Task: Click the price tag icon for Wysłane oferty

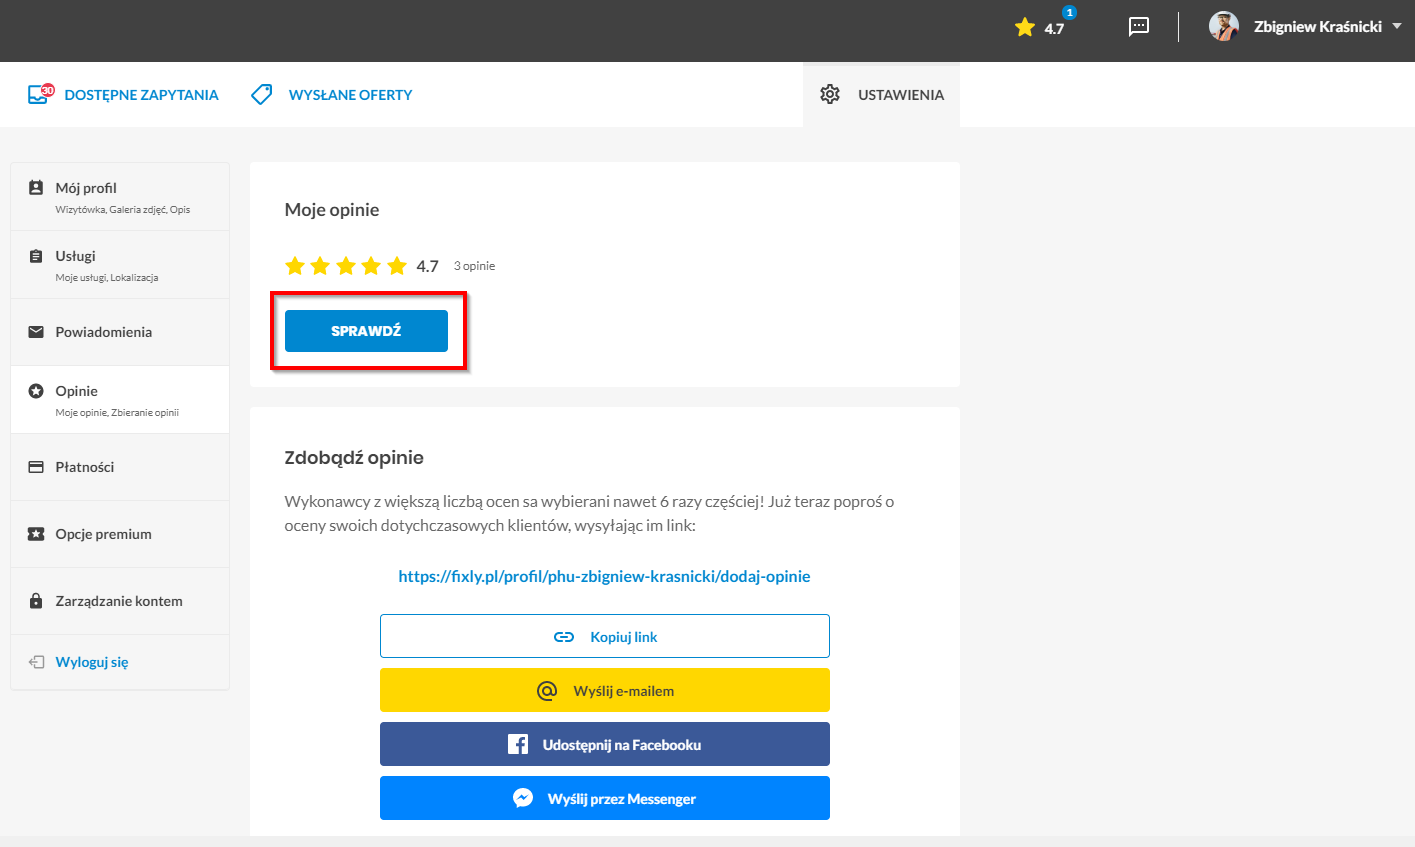Action: click(262, 94)
